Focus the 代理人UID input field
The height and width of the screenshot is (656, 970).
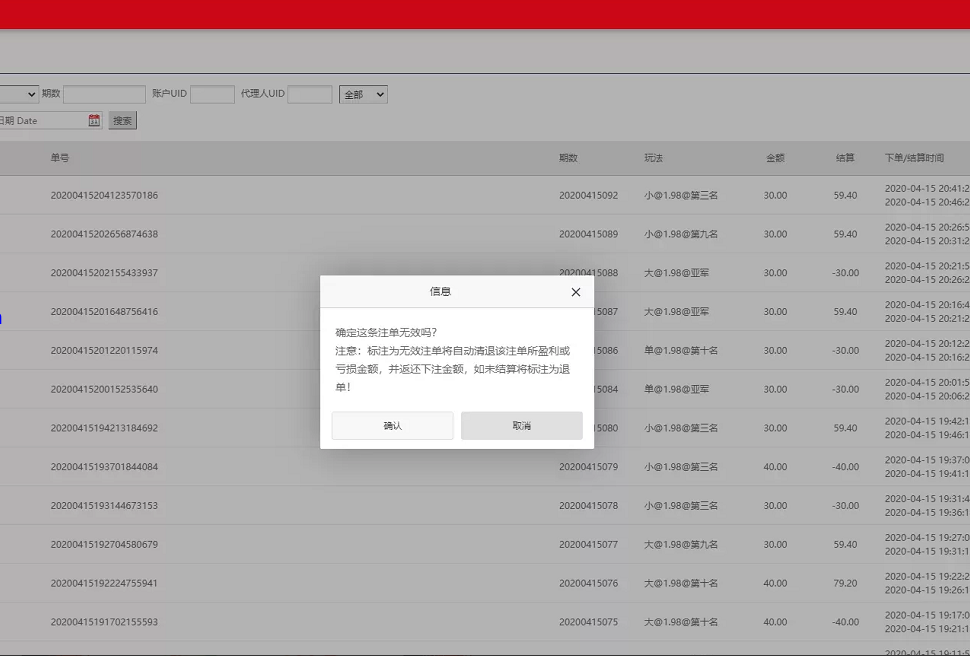pos(310,94)
